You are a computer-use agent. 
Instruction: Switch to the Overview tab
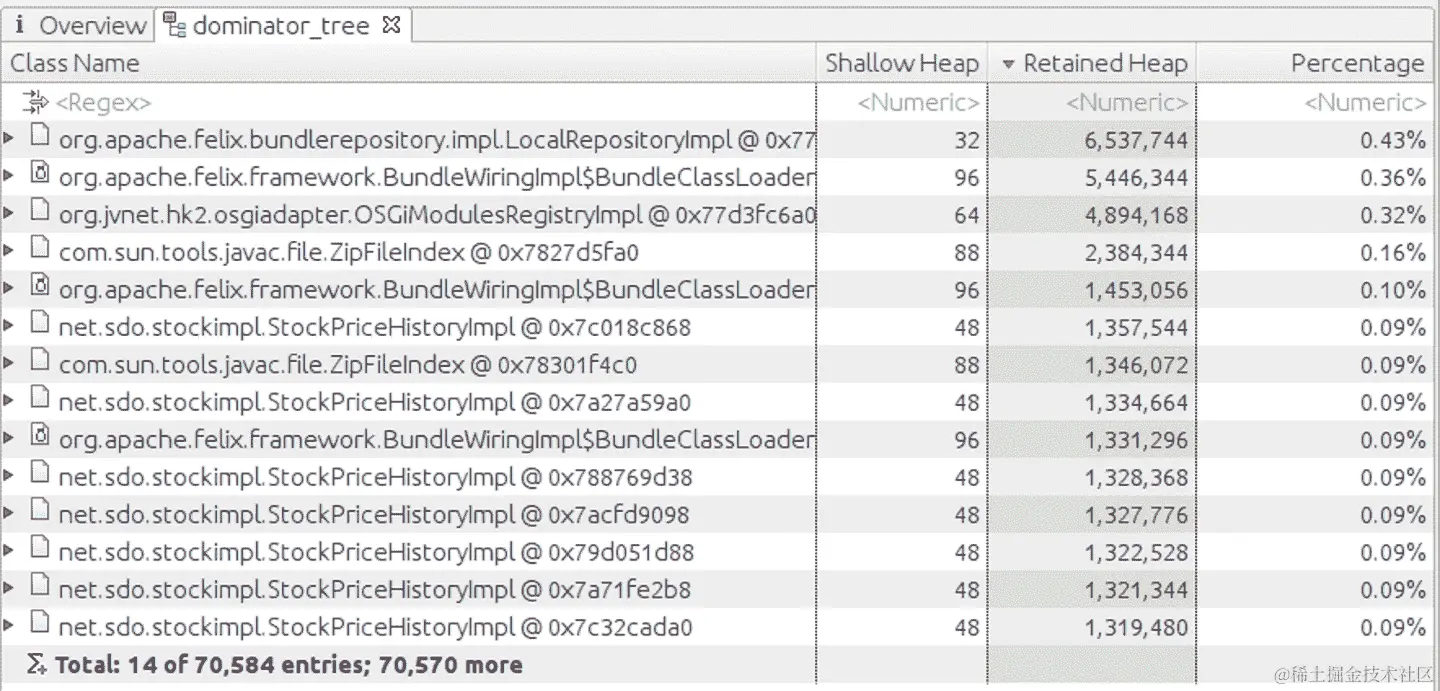[78, 25]
